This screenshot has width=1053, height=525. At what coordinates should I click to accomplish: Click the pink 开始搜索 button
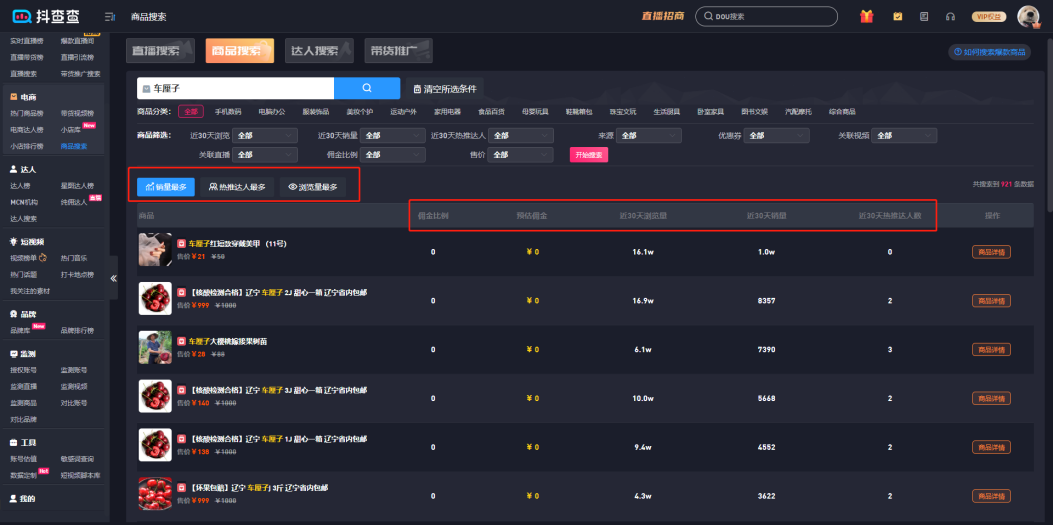pyautogui.click(x=589, y=155)
